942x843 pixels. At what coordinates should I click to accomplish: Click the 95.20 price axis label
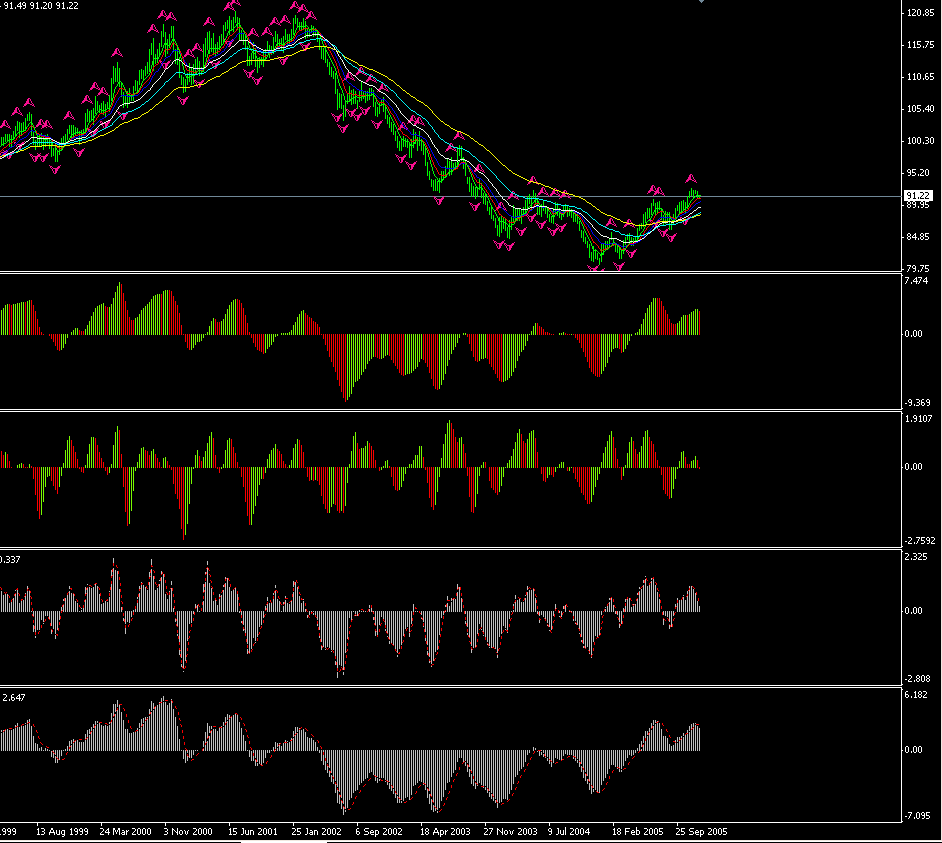(x=918, y=173)
